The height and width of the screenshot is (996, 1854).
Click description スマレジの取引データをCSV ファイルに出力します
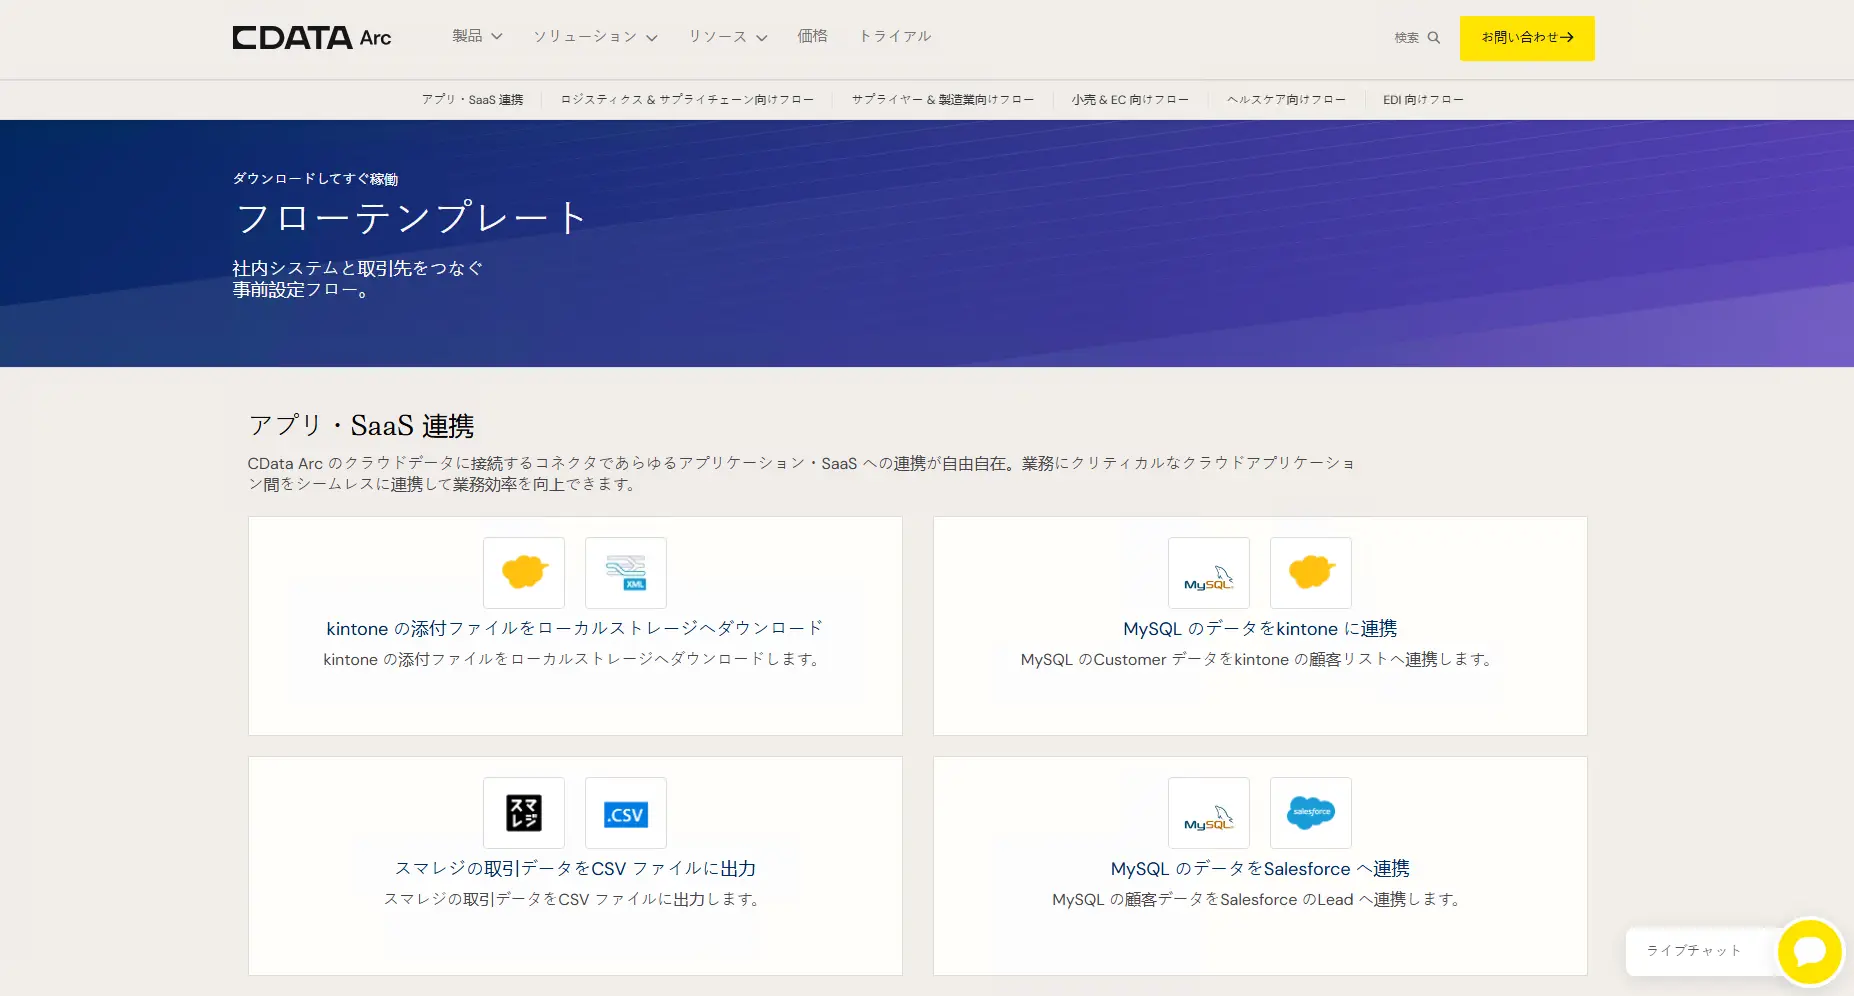click(575, 899)
